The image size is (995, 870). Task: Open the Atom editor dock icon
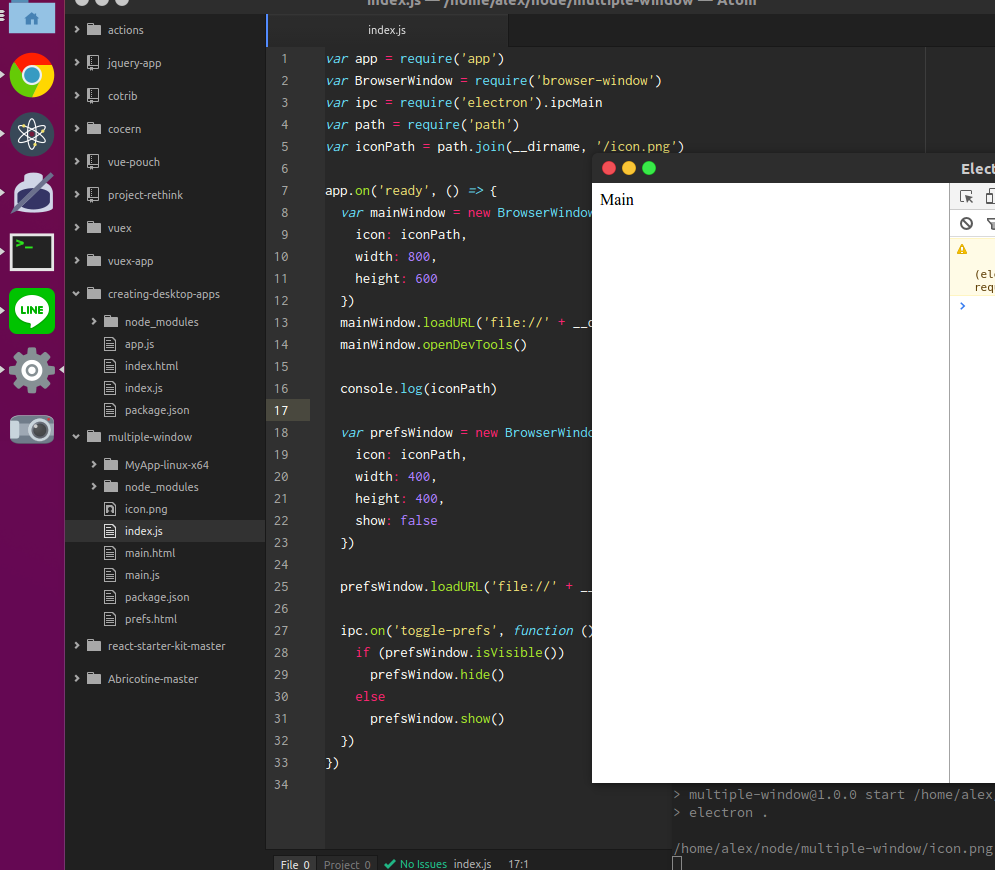pyautogui.click(x=32, y=135)
